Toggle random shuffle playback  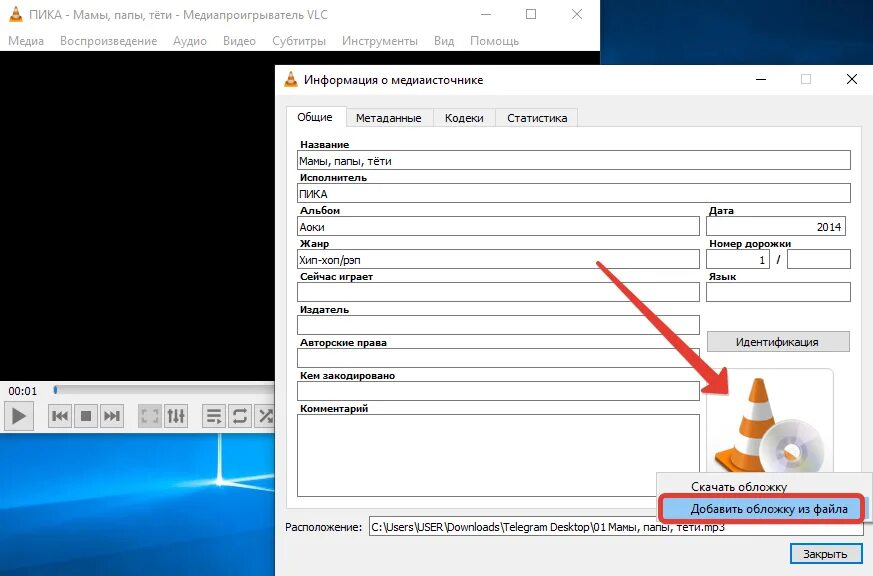tap(265, 416)
